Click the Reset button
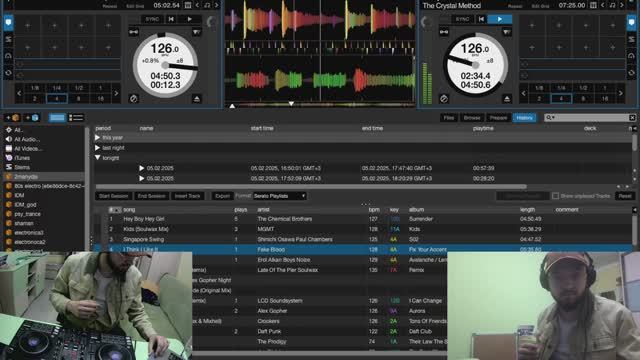 [625, 196]
